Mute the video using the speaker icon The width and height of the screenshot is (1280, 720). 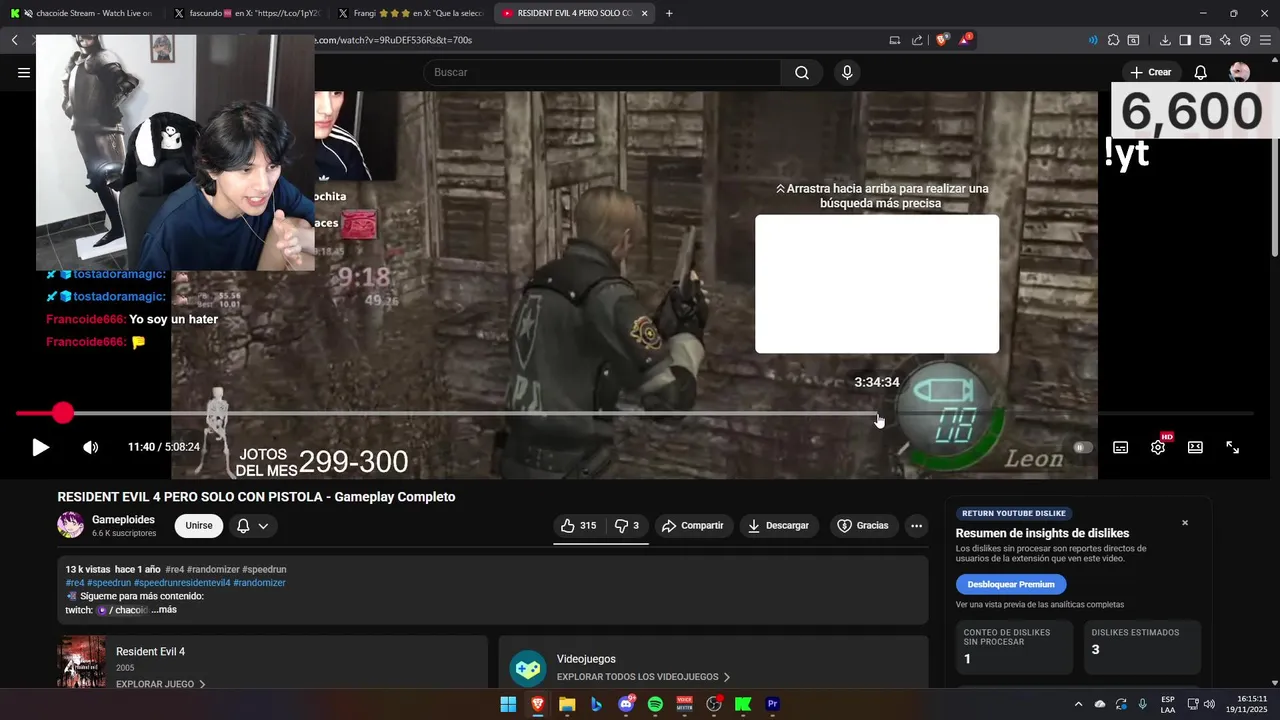click(x=90, y=447)
